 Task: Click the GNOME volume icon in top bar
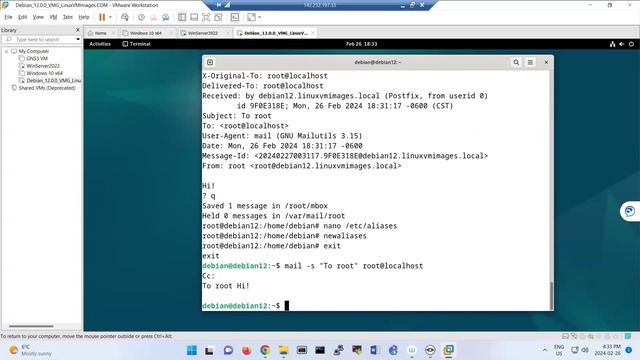coord(622,44)
